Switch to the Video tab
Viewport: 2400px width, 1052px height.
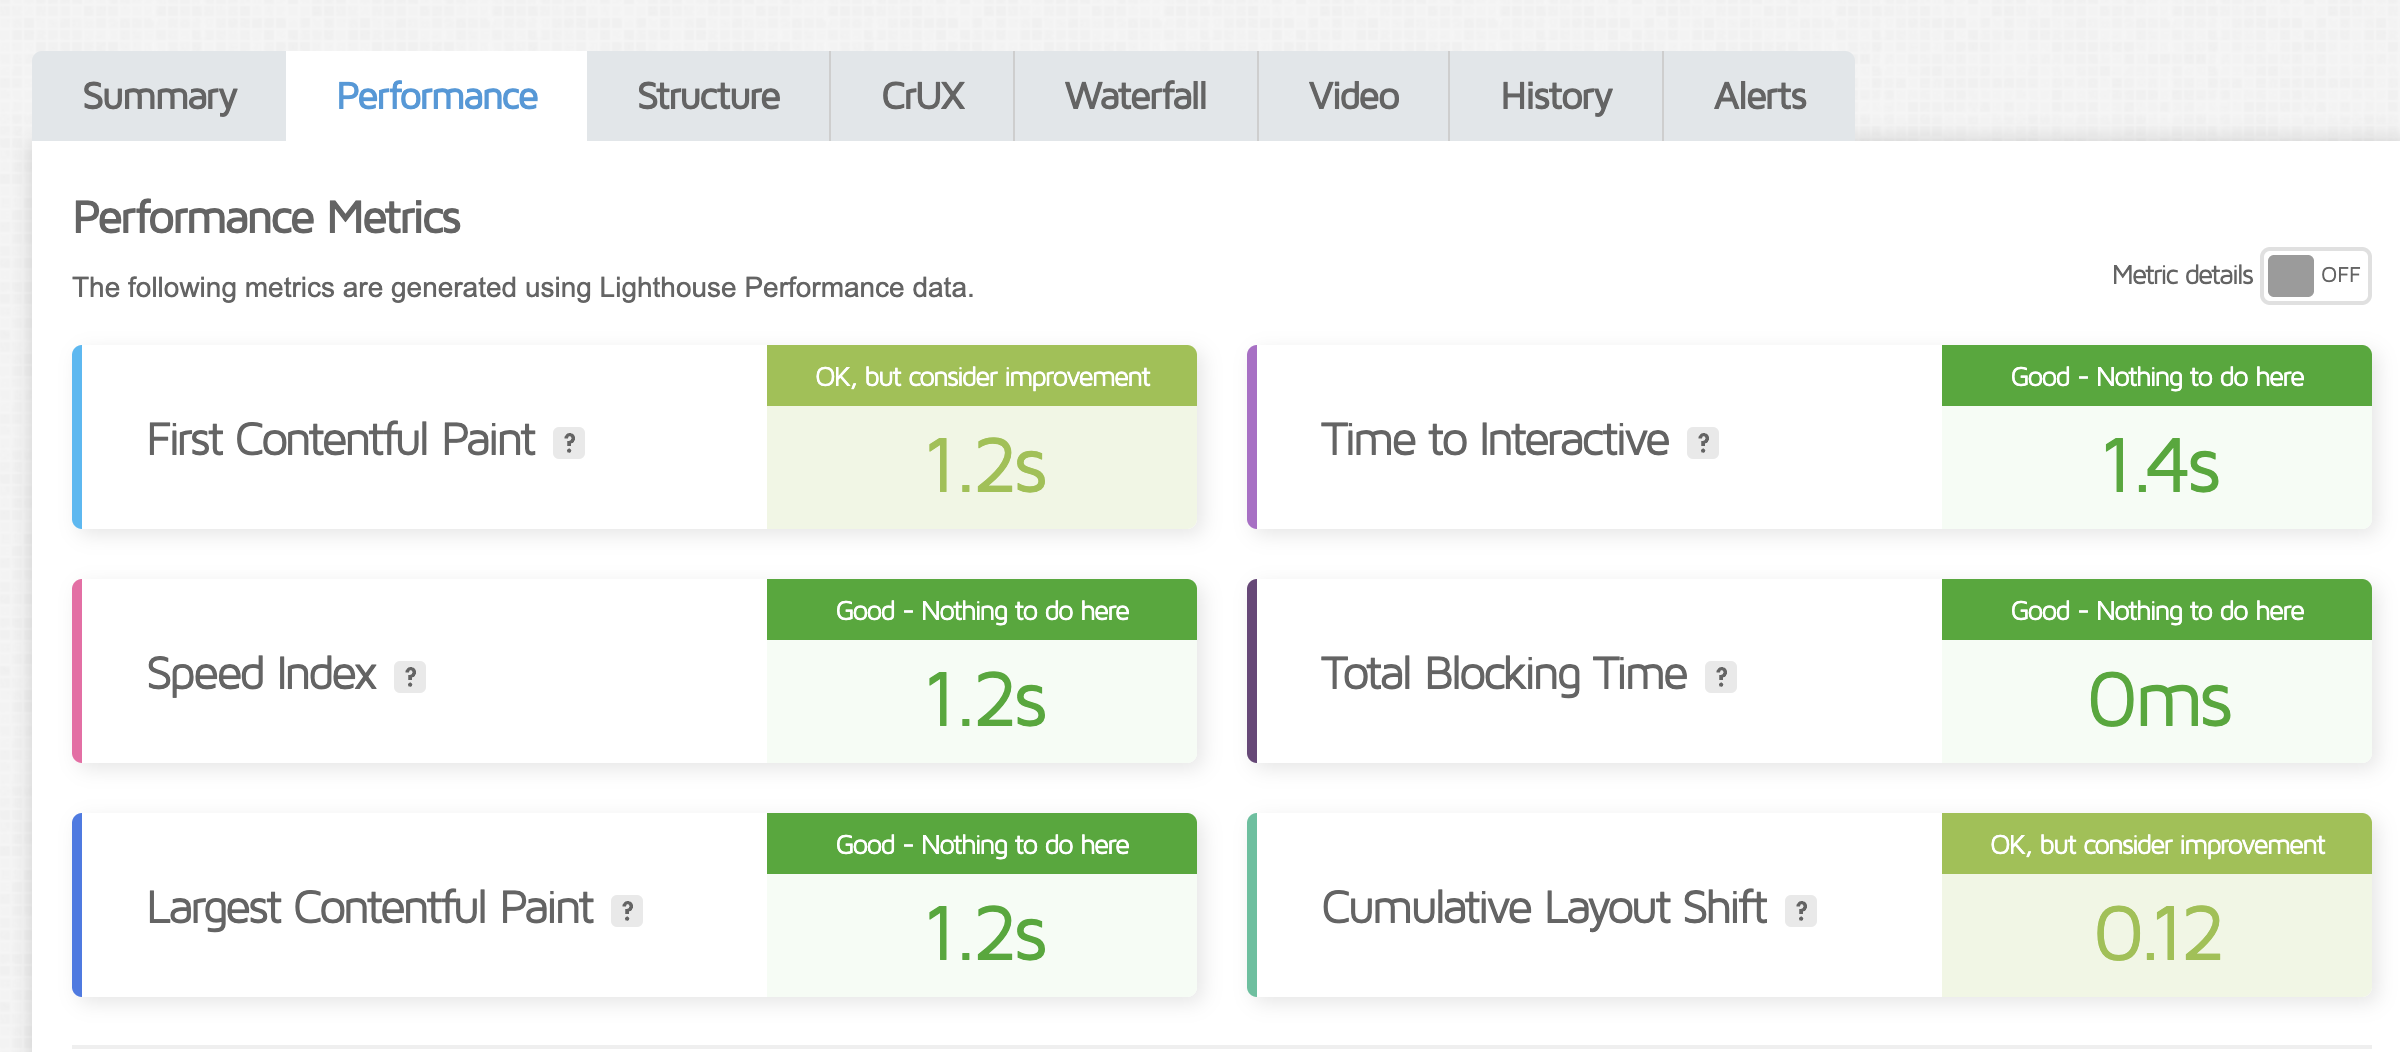coord(1353,97)
